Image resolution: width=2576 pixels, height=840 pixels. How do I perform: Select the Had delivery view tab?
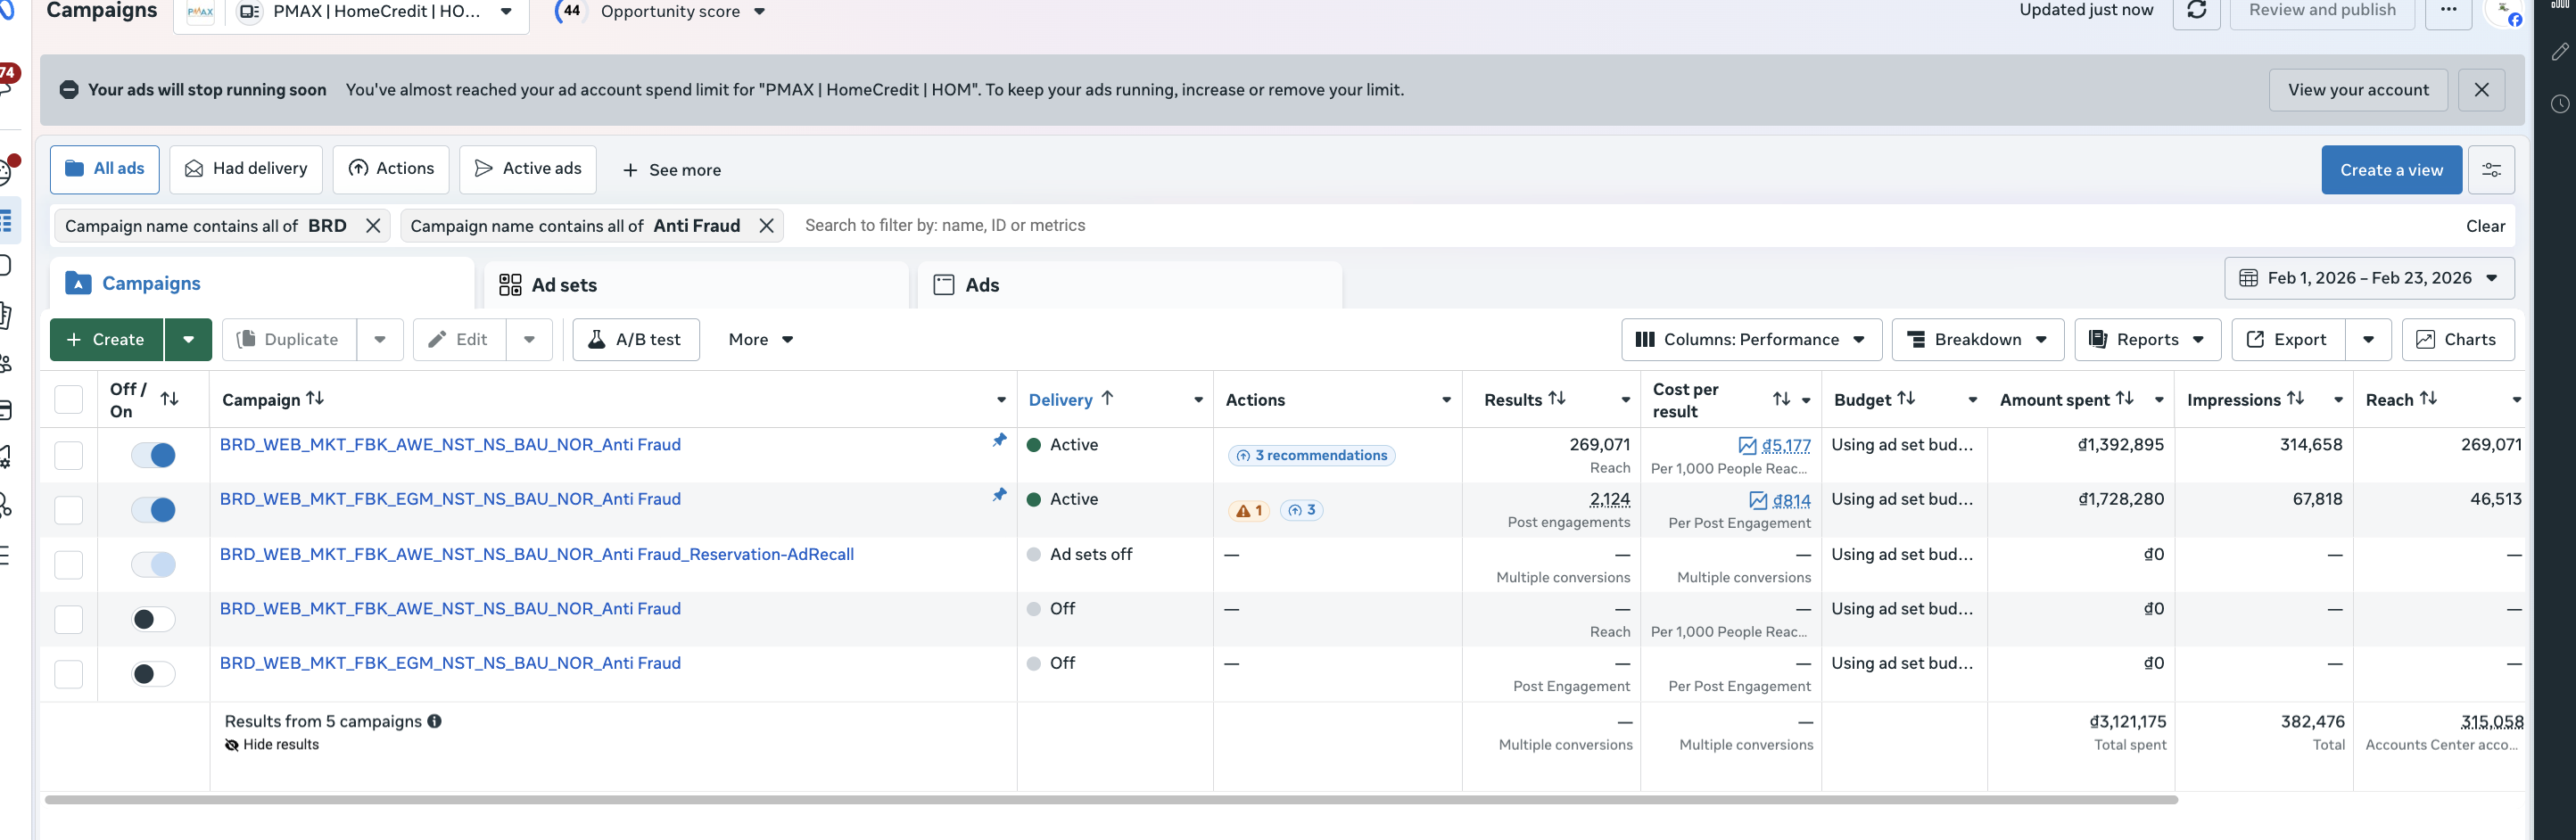point(246,169)
